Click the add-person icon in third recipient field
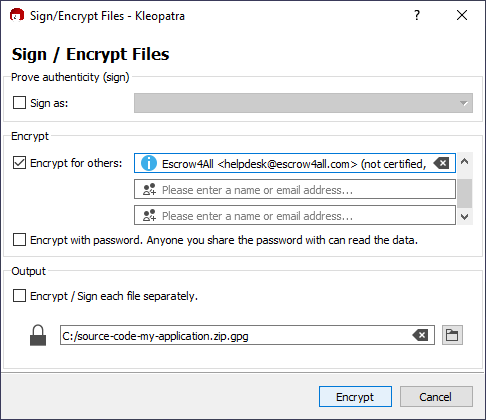The height and width of the screenshot is (420, 486). (149, 215)
